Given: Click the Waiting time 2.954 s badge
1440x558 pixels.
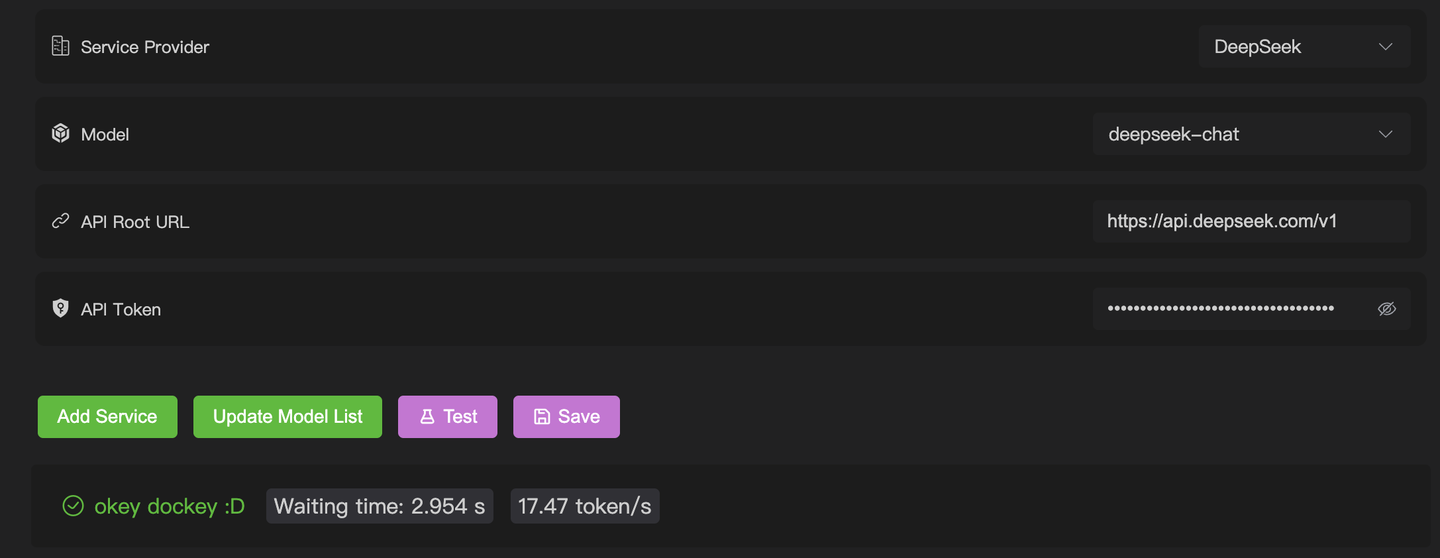Looking at the screenshot, I should coord(379,506).
